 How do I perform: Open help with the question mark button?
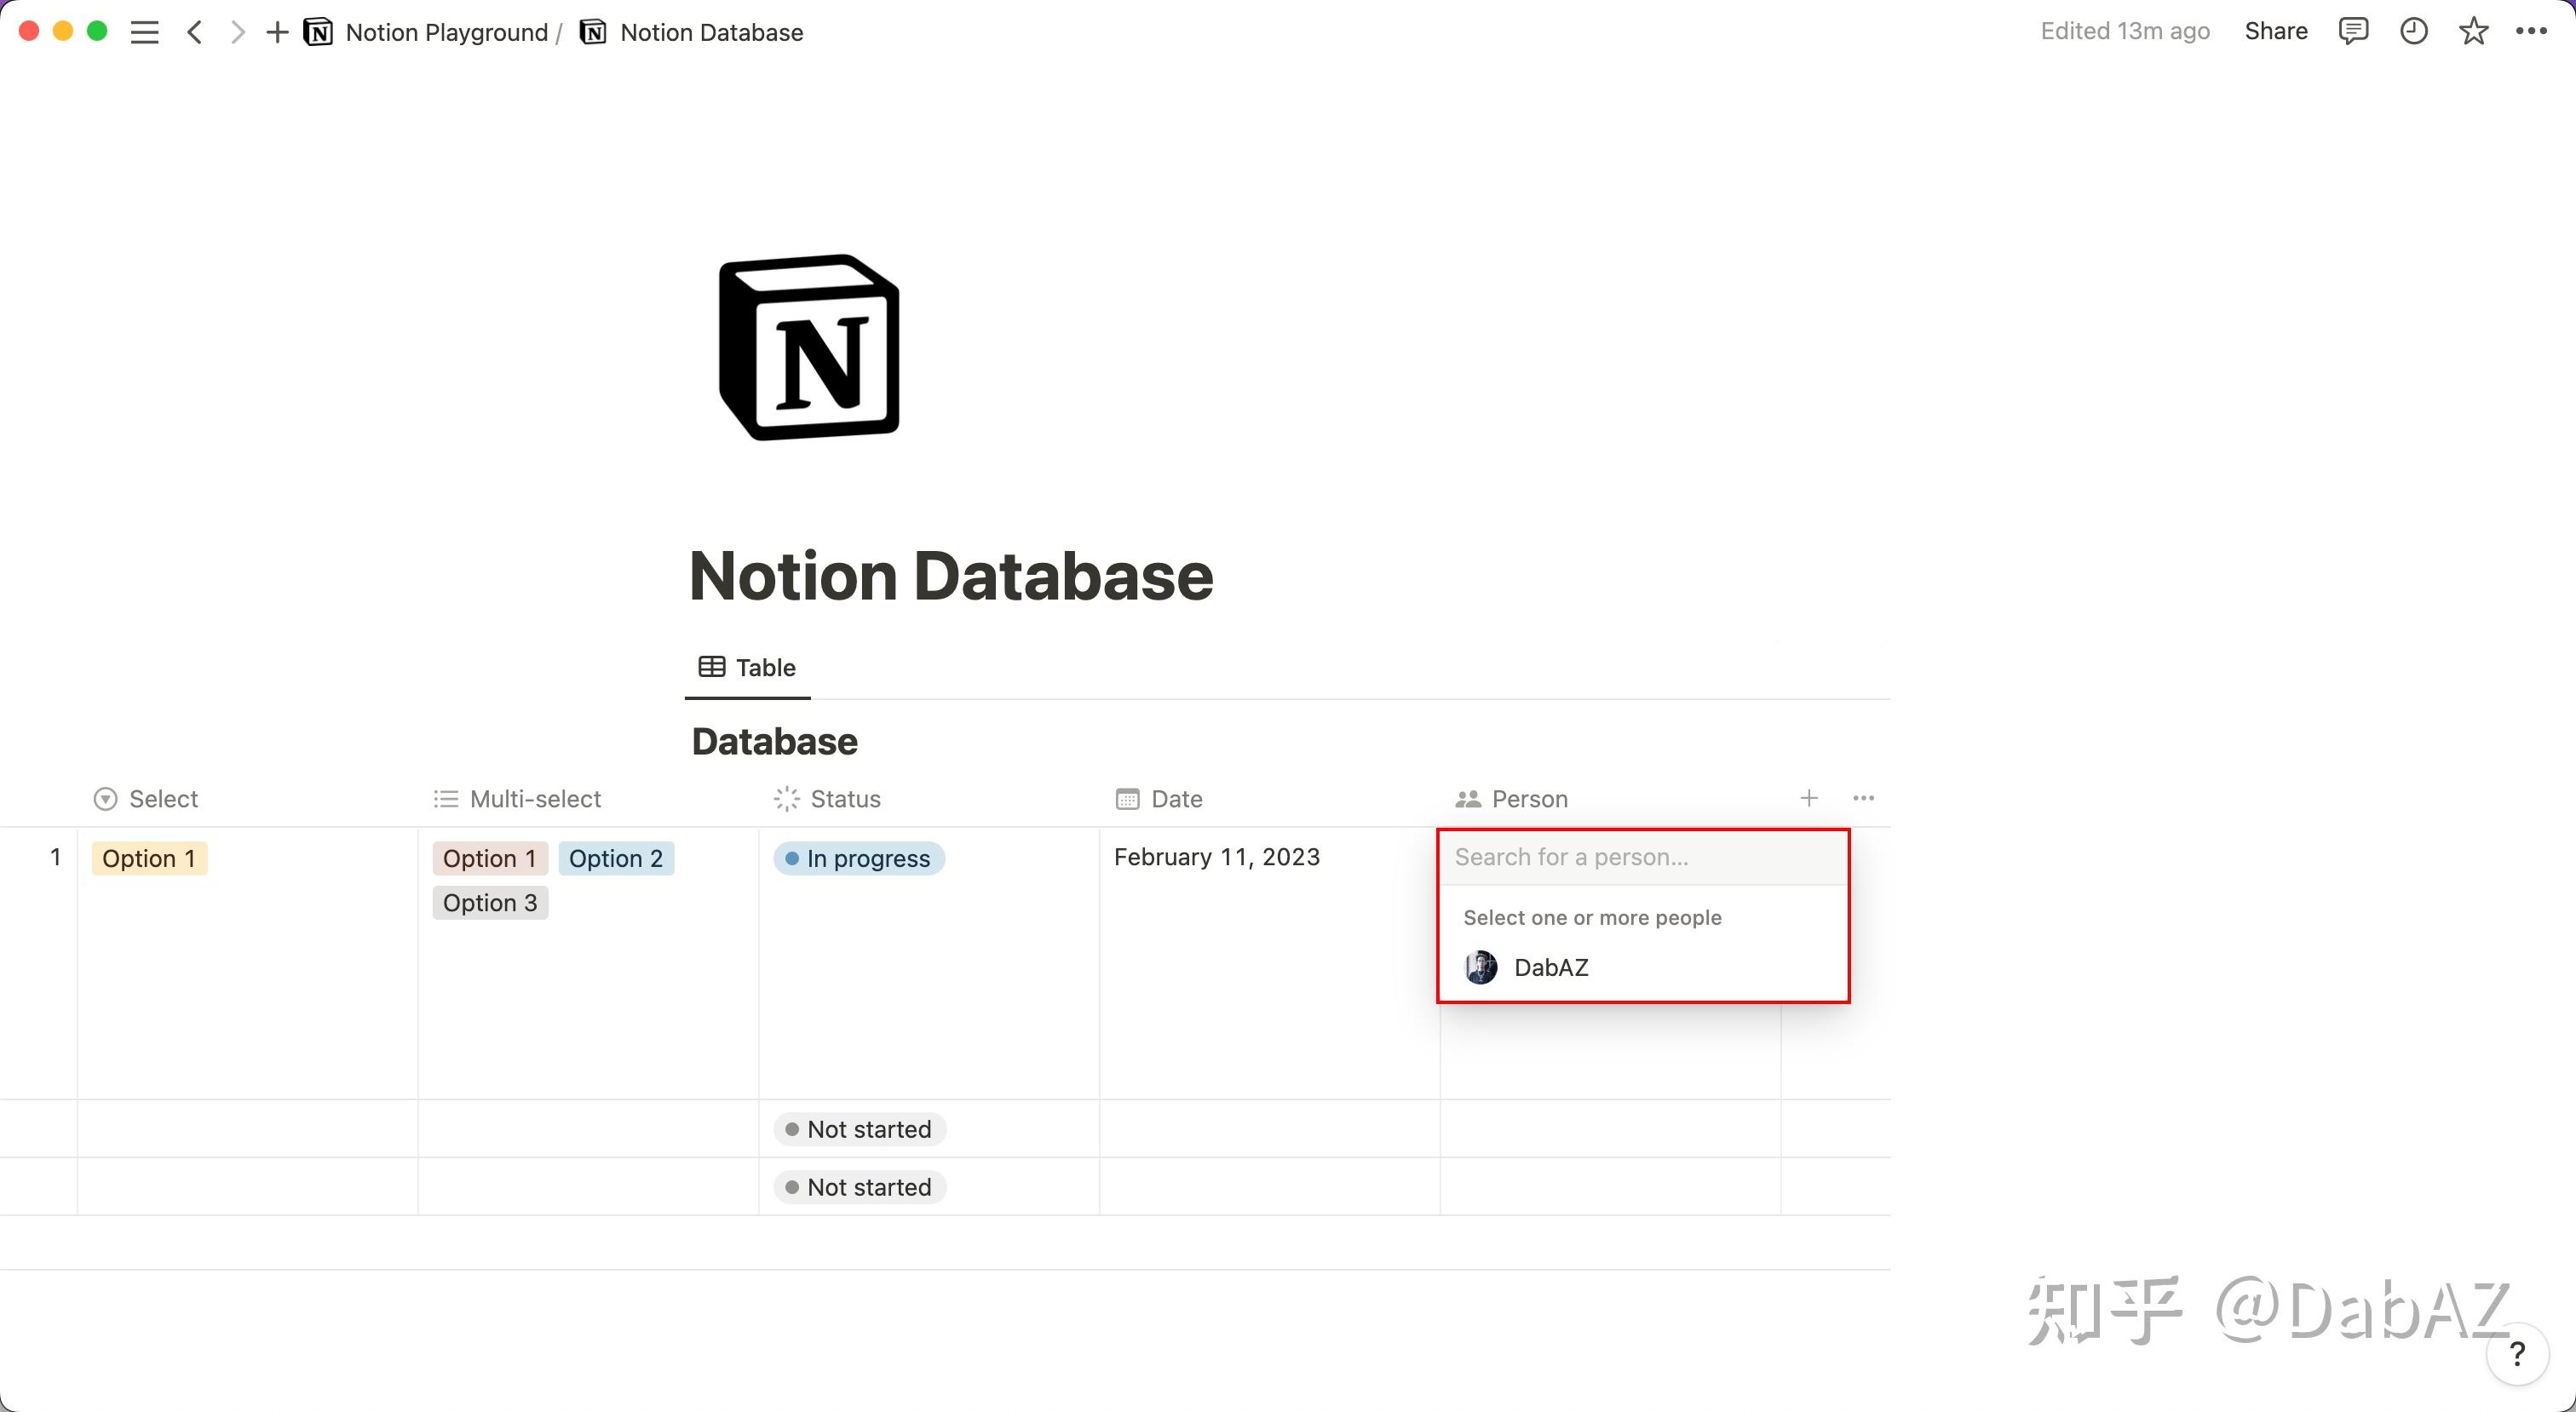(x=2517, y=1355)
